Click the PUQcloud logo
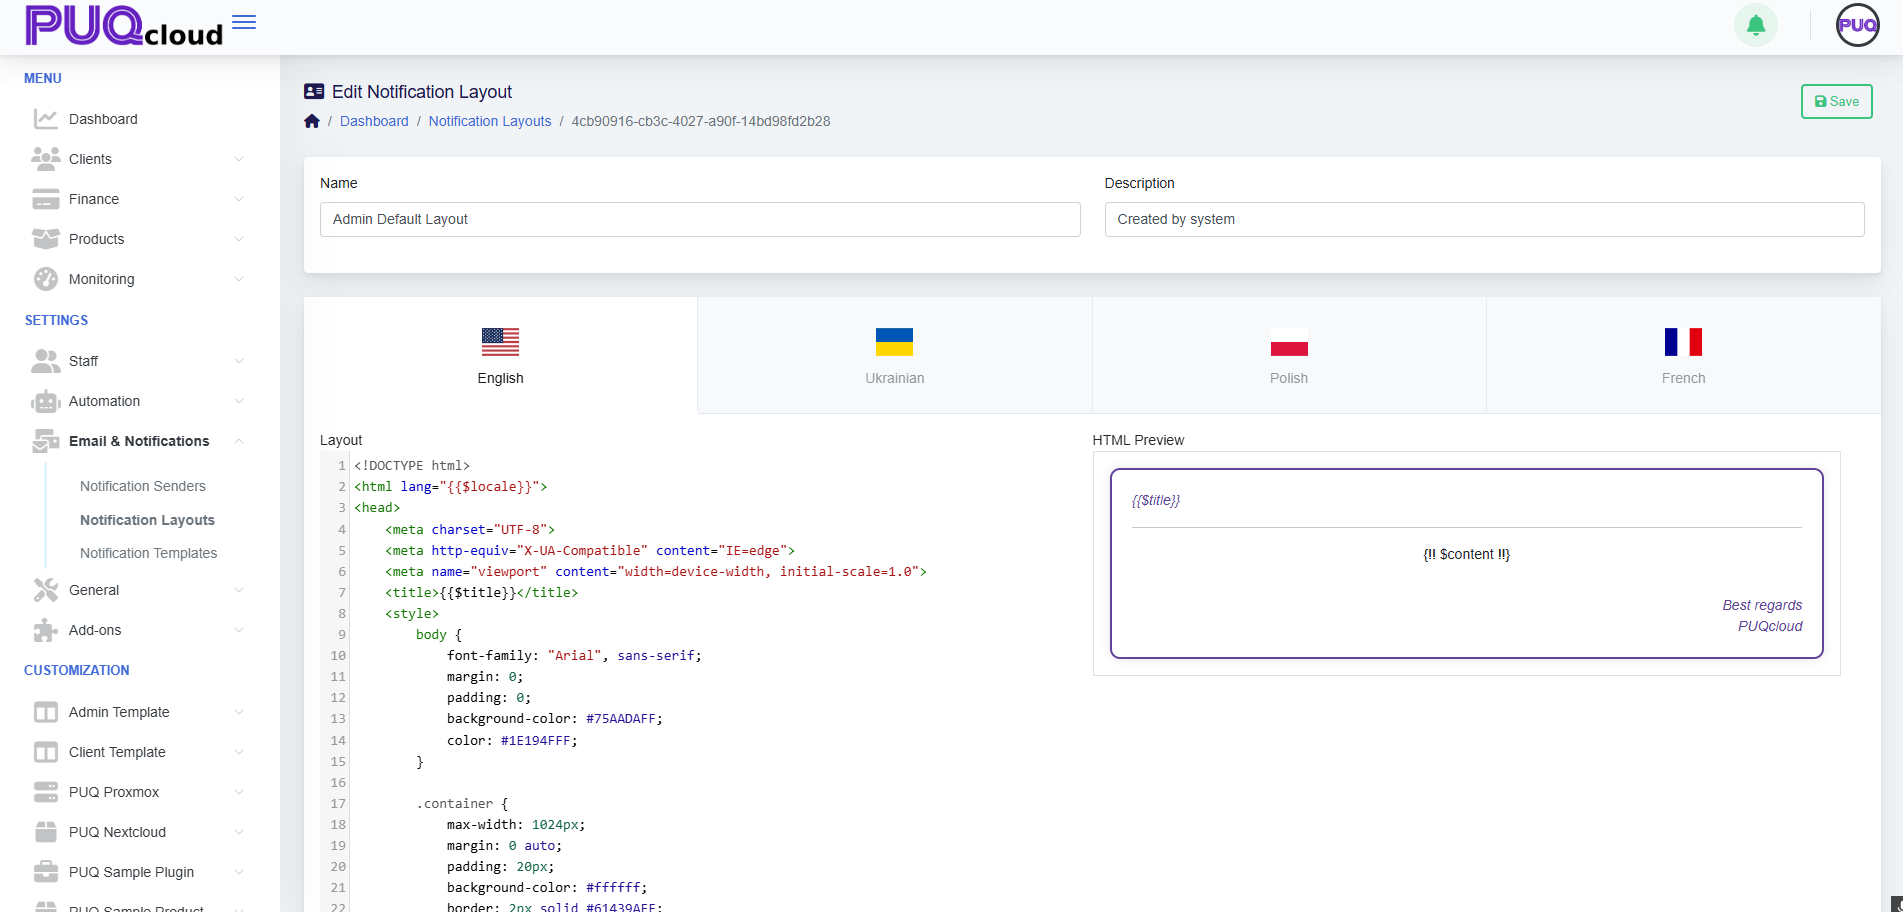The image size is (1903, 912). pyautogui.click(x=124, y=26)
